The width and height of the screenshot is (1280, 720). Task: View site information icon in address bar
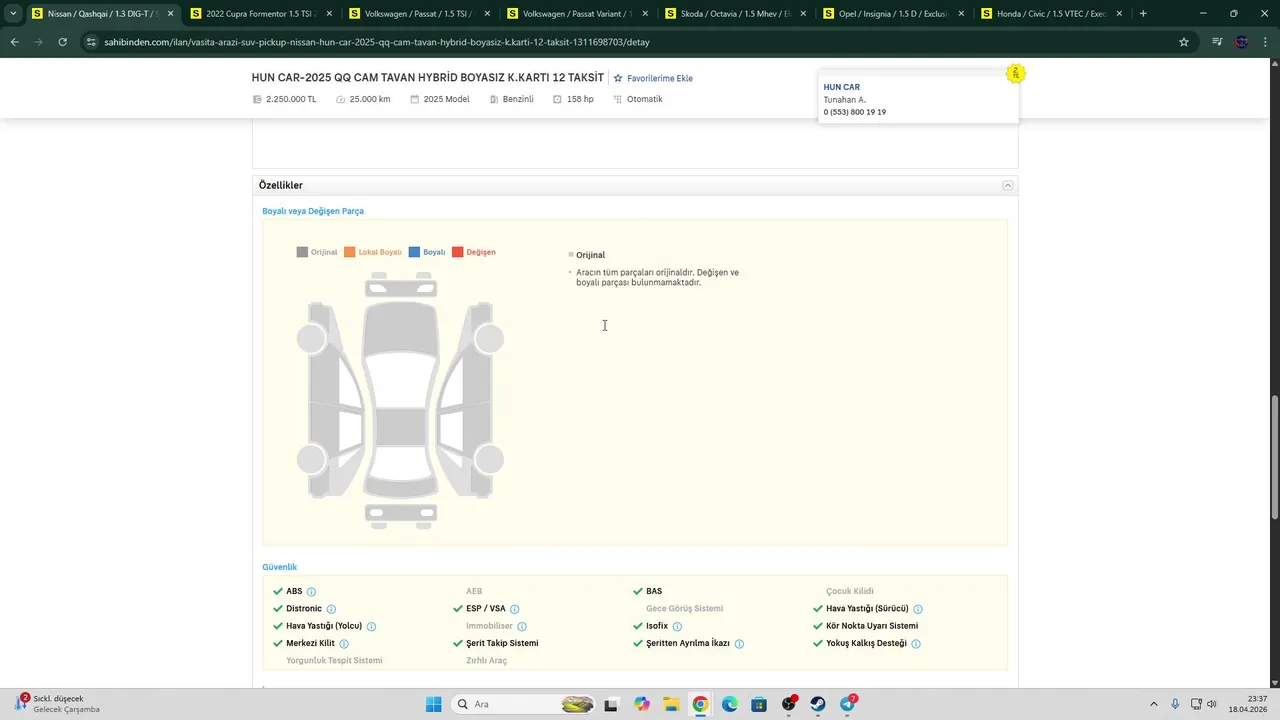coord(91,42)
